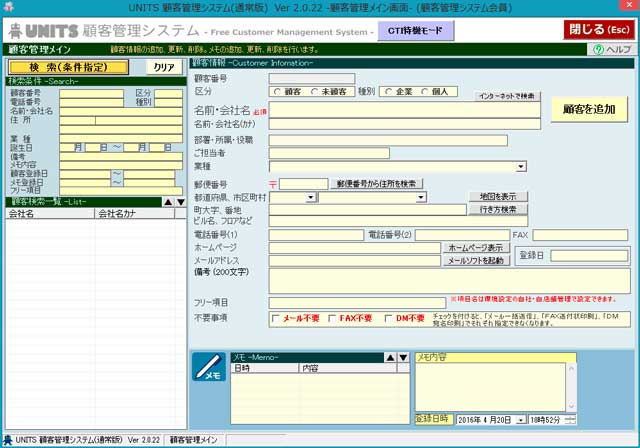Click the 備考 (200文字) text area
This screenshot has width=640, height=448.
click(x=449, y=281)
